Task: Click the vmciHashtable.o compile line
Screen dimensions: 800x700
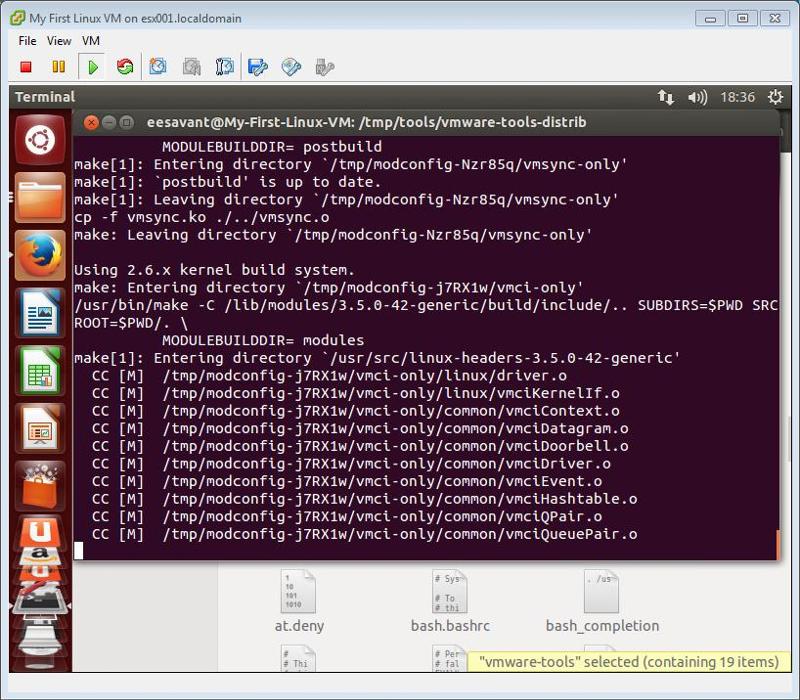Action: pos(364,499)
